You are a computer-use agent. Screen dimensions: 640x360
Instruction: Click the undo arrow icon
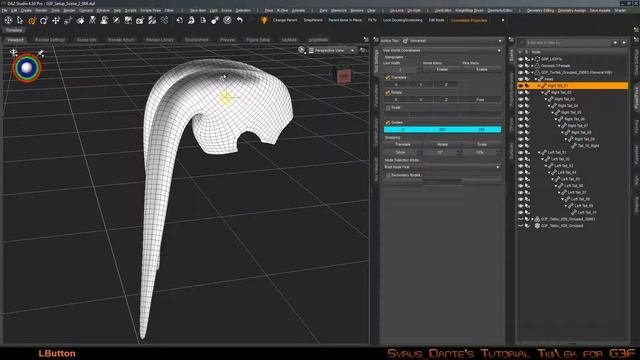click(x=240, y=20)
